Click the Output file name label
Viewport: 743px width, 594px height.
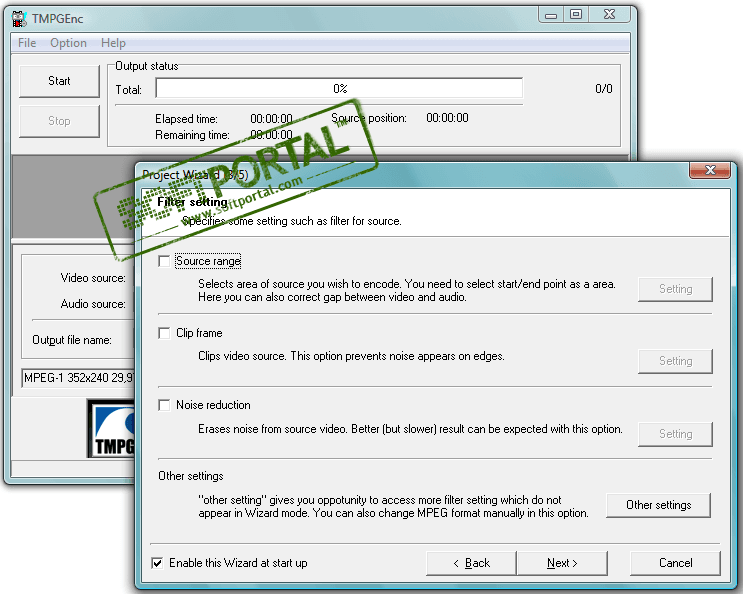[x=72, y=340]
